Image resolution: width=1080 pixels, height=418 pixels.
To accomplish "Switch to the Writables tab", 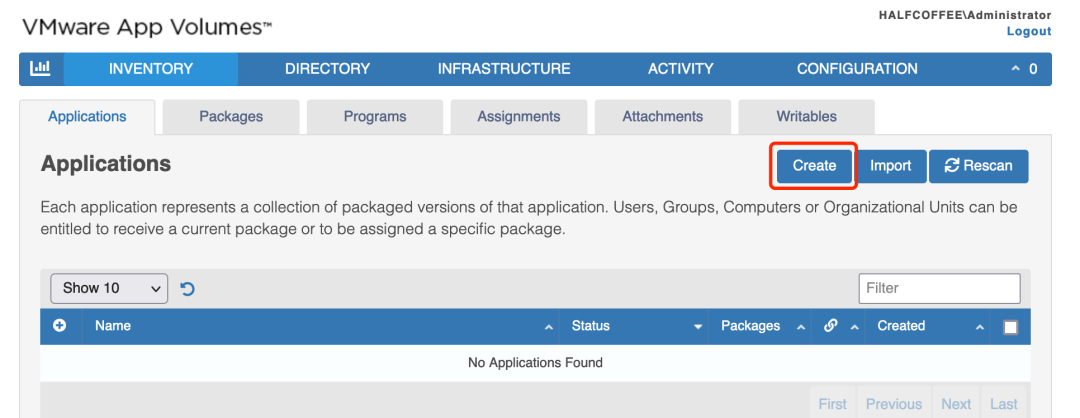I will [806, 116].
